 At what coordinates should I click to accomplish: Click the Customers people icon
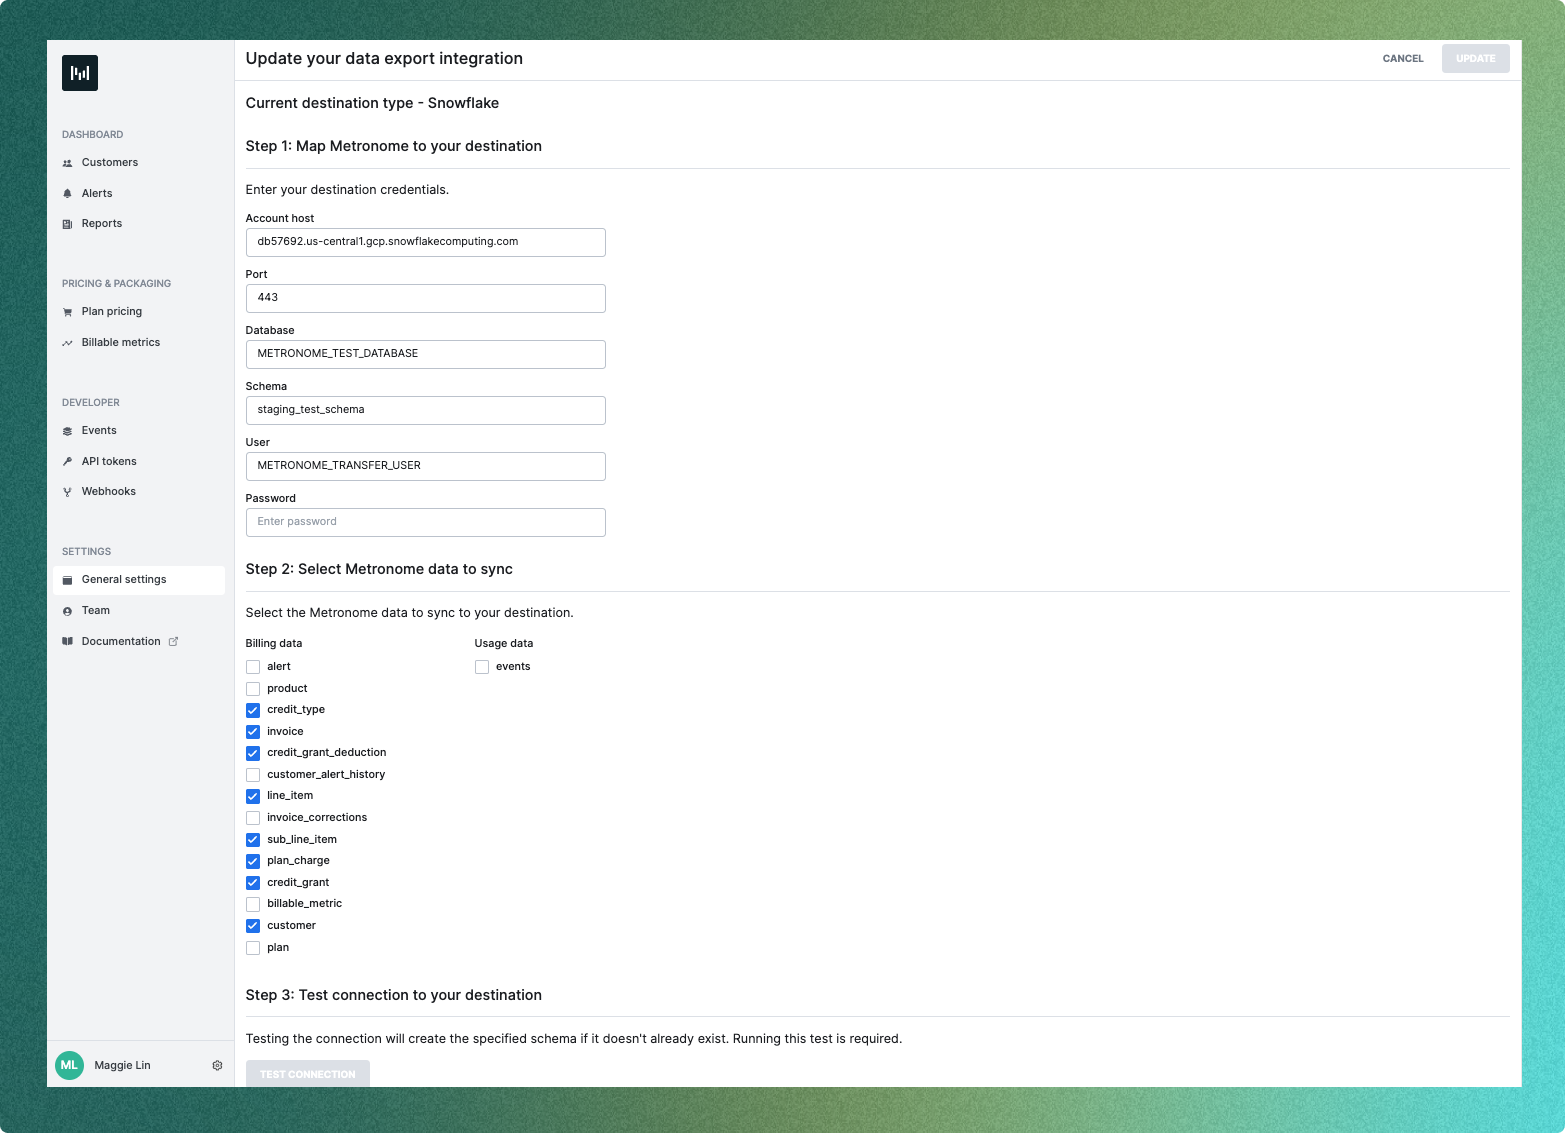click(x=67, y=163)
